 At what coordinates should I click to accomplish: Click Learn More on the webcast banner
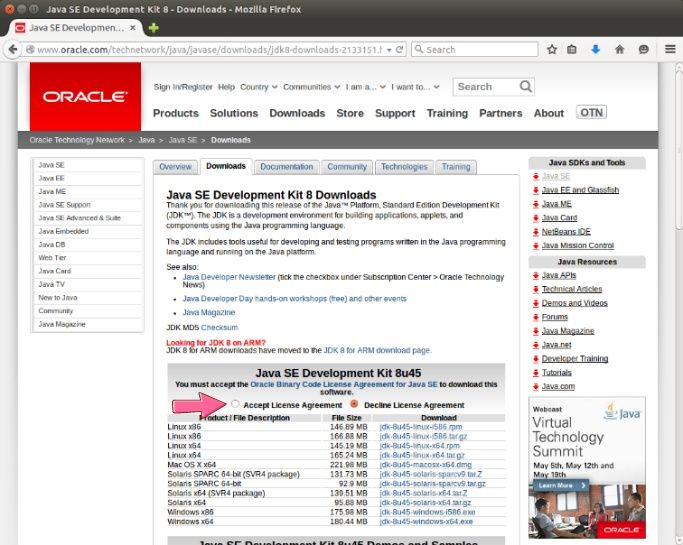pyautogui.click(x=561, y=485)
